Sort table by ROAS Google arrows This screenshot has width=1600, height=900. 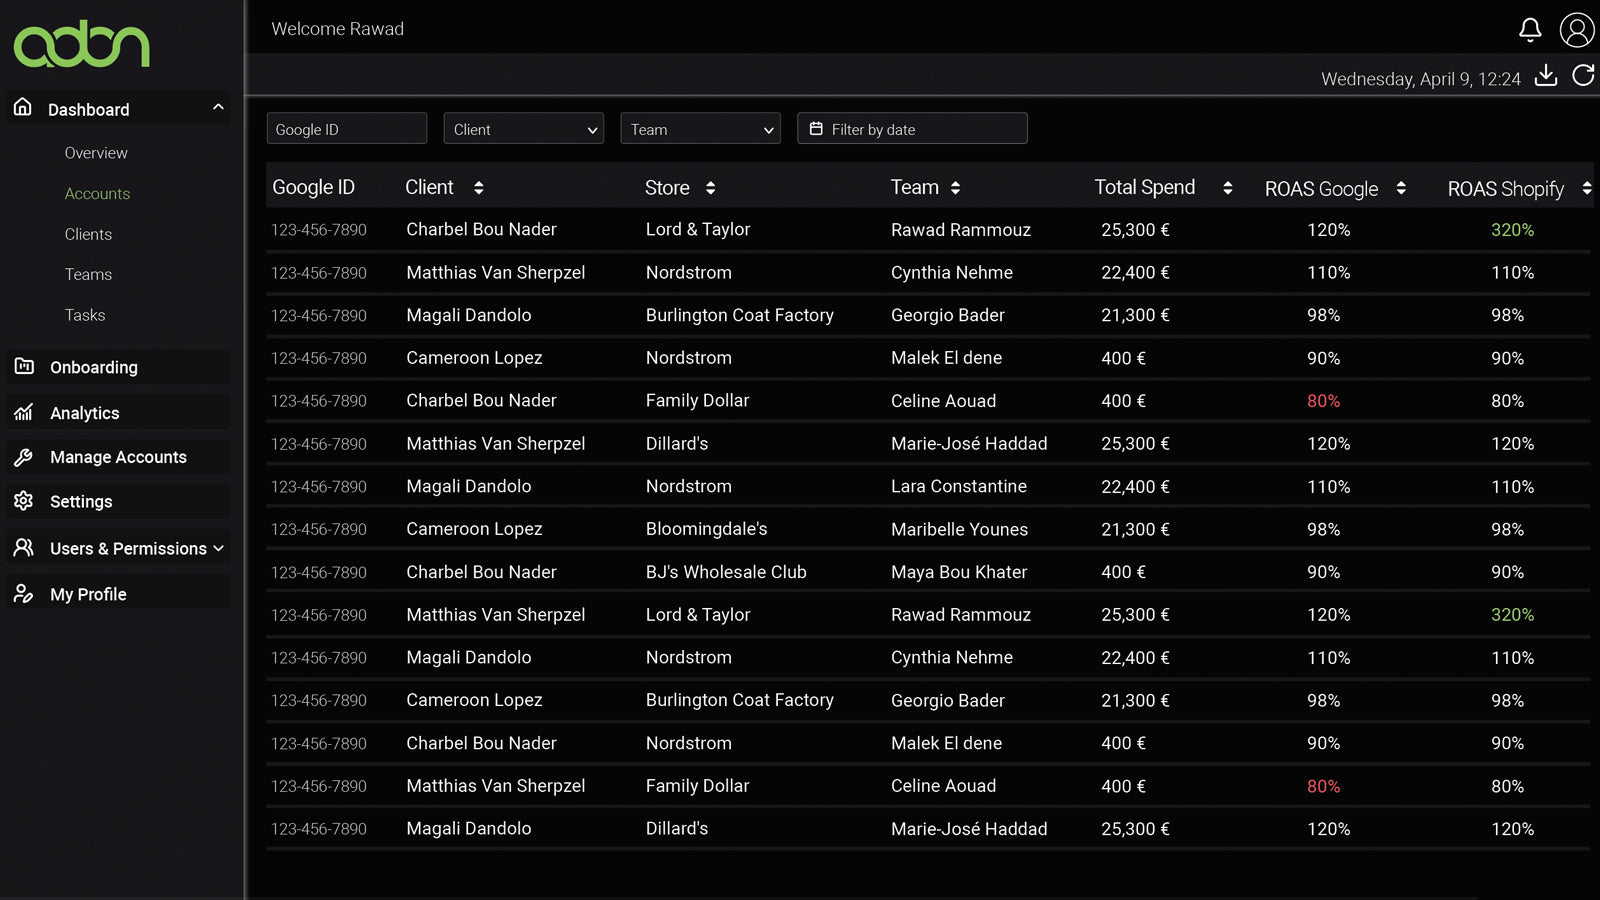tap(1401, 188)
